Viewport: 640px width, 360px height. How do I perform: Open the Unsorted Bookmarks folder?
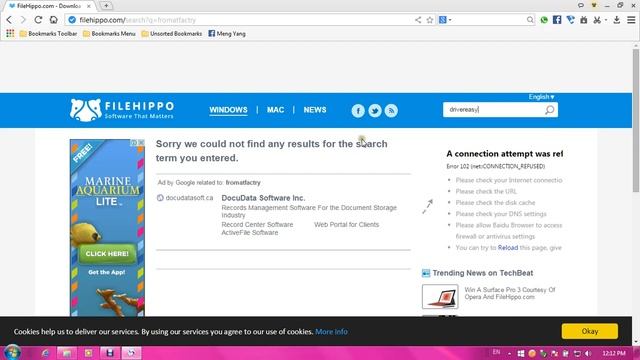tap(171, 33)
